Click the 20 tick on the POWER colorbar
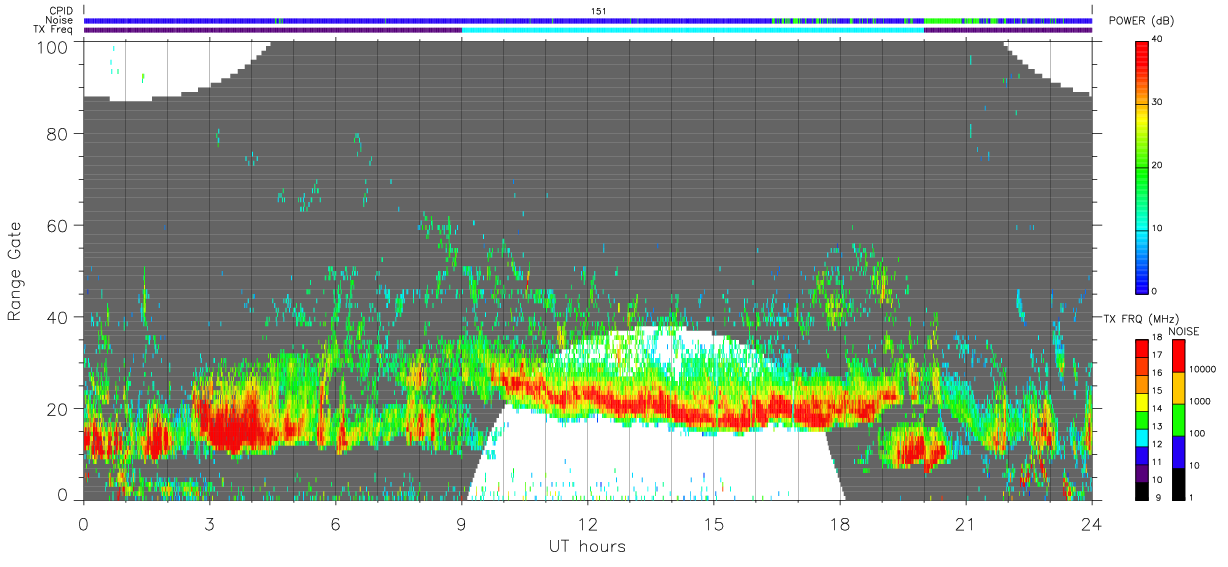This screenshot has width=1228, height=567. (x=1159, y=165)
